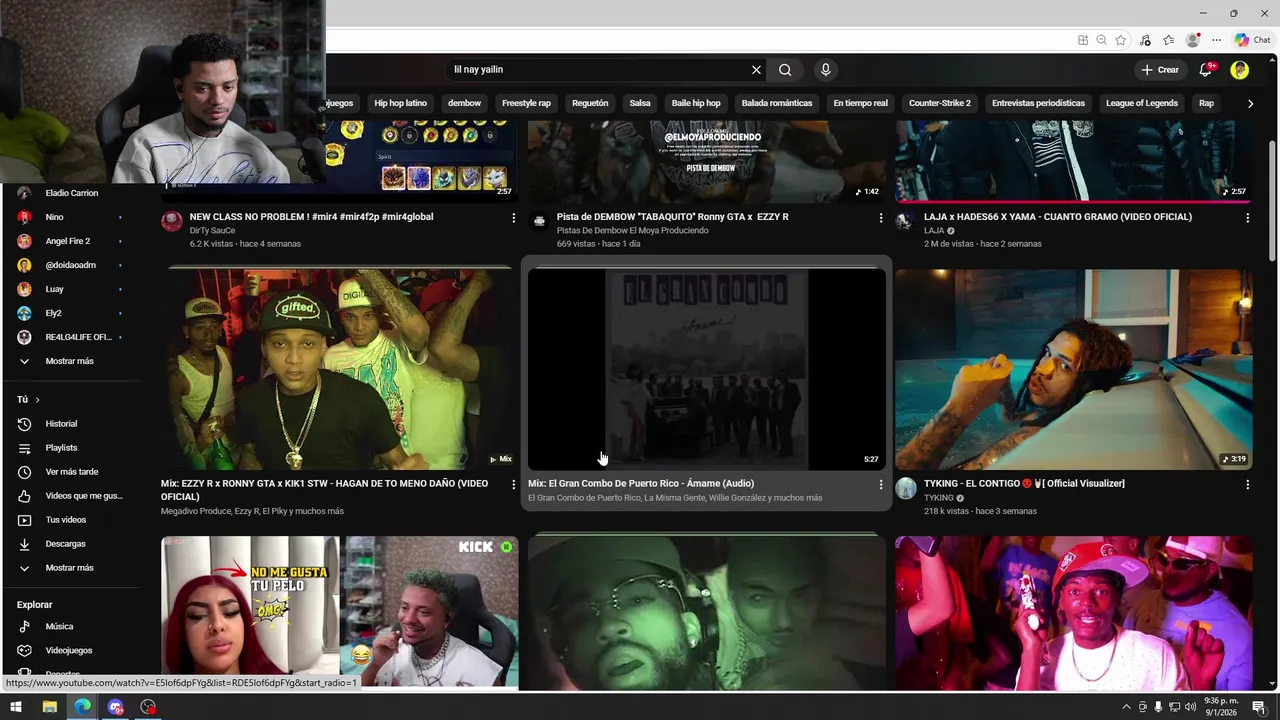This screenshot has height=720, width=1280.
Task: Play El Gran Combo Ámame thumbnail
Action: tap(706, 369)
